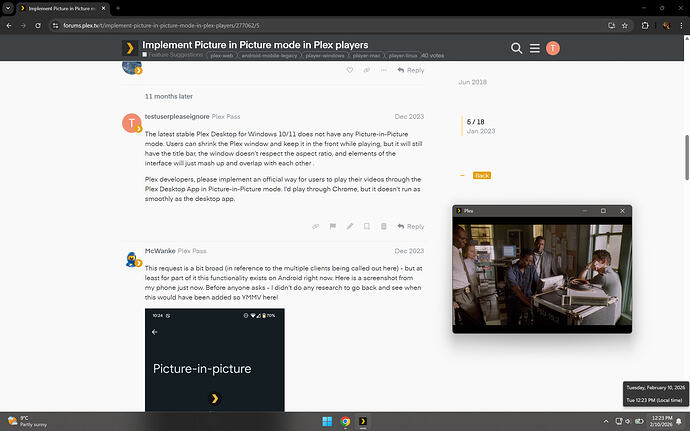
Task: Bookmark testuserpleaseignore's post
Action: pos(367,226)
